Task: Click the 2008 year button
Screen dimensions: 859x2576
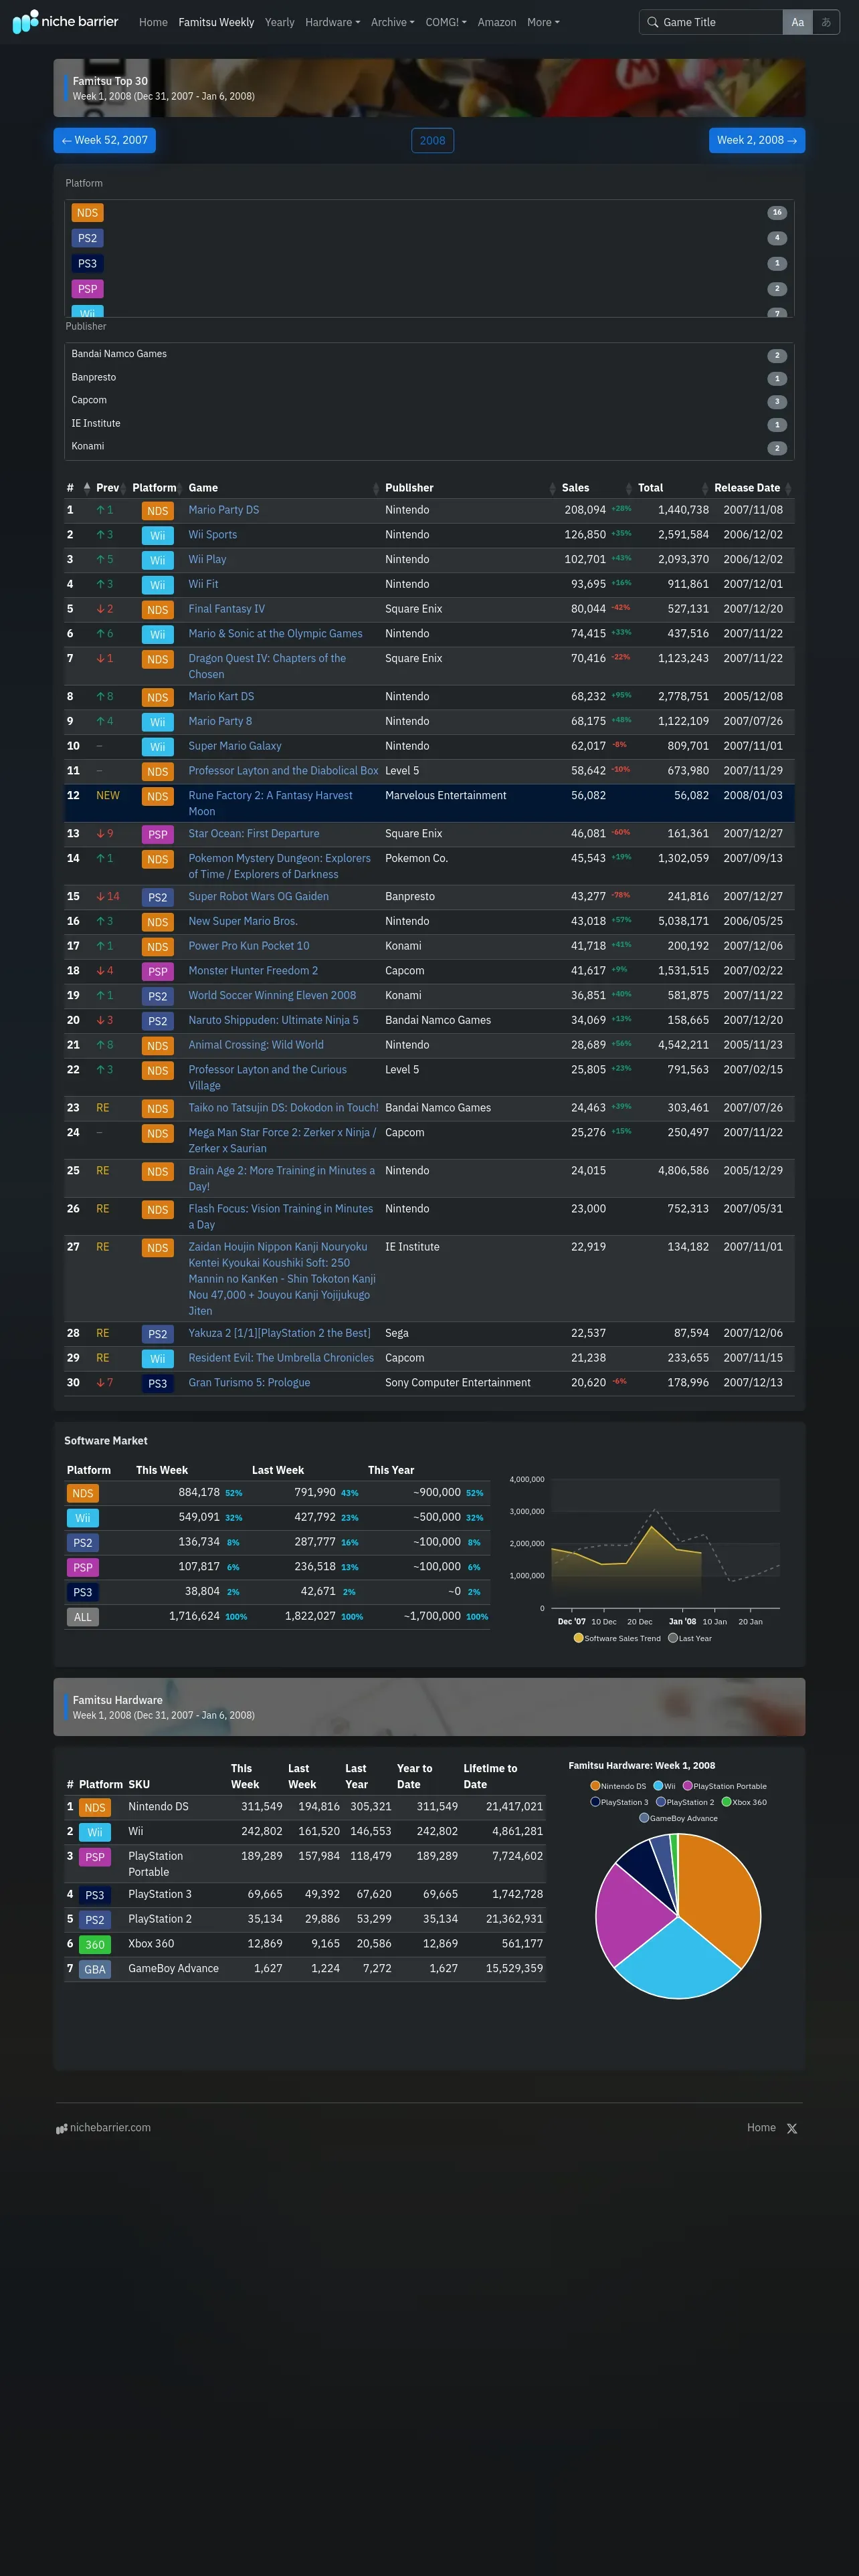Action: [x=432, y=140]
